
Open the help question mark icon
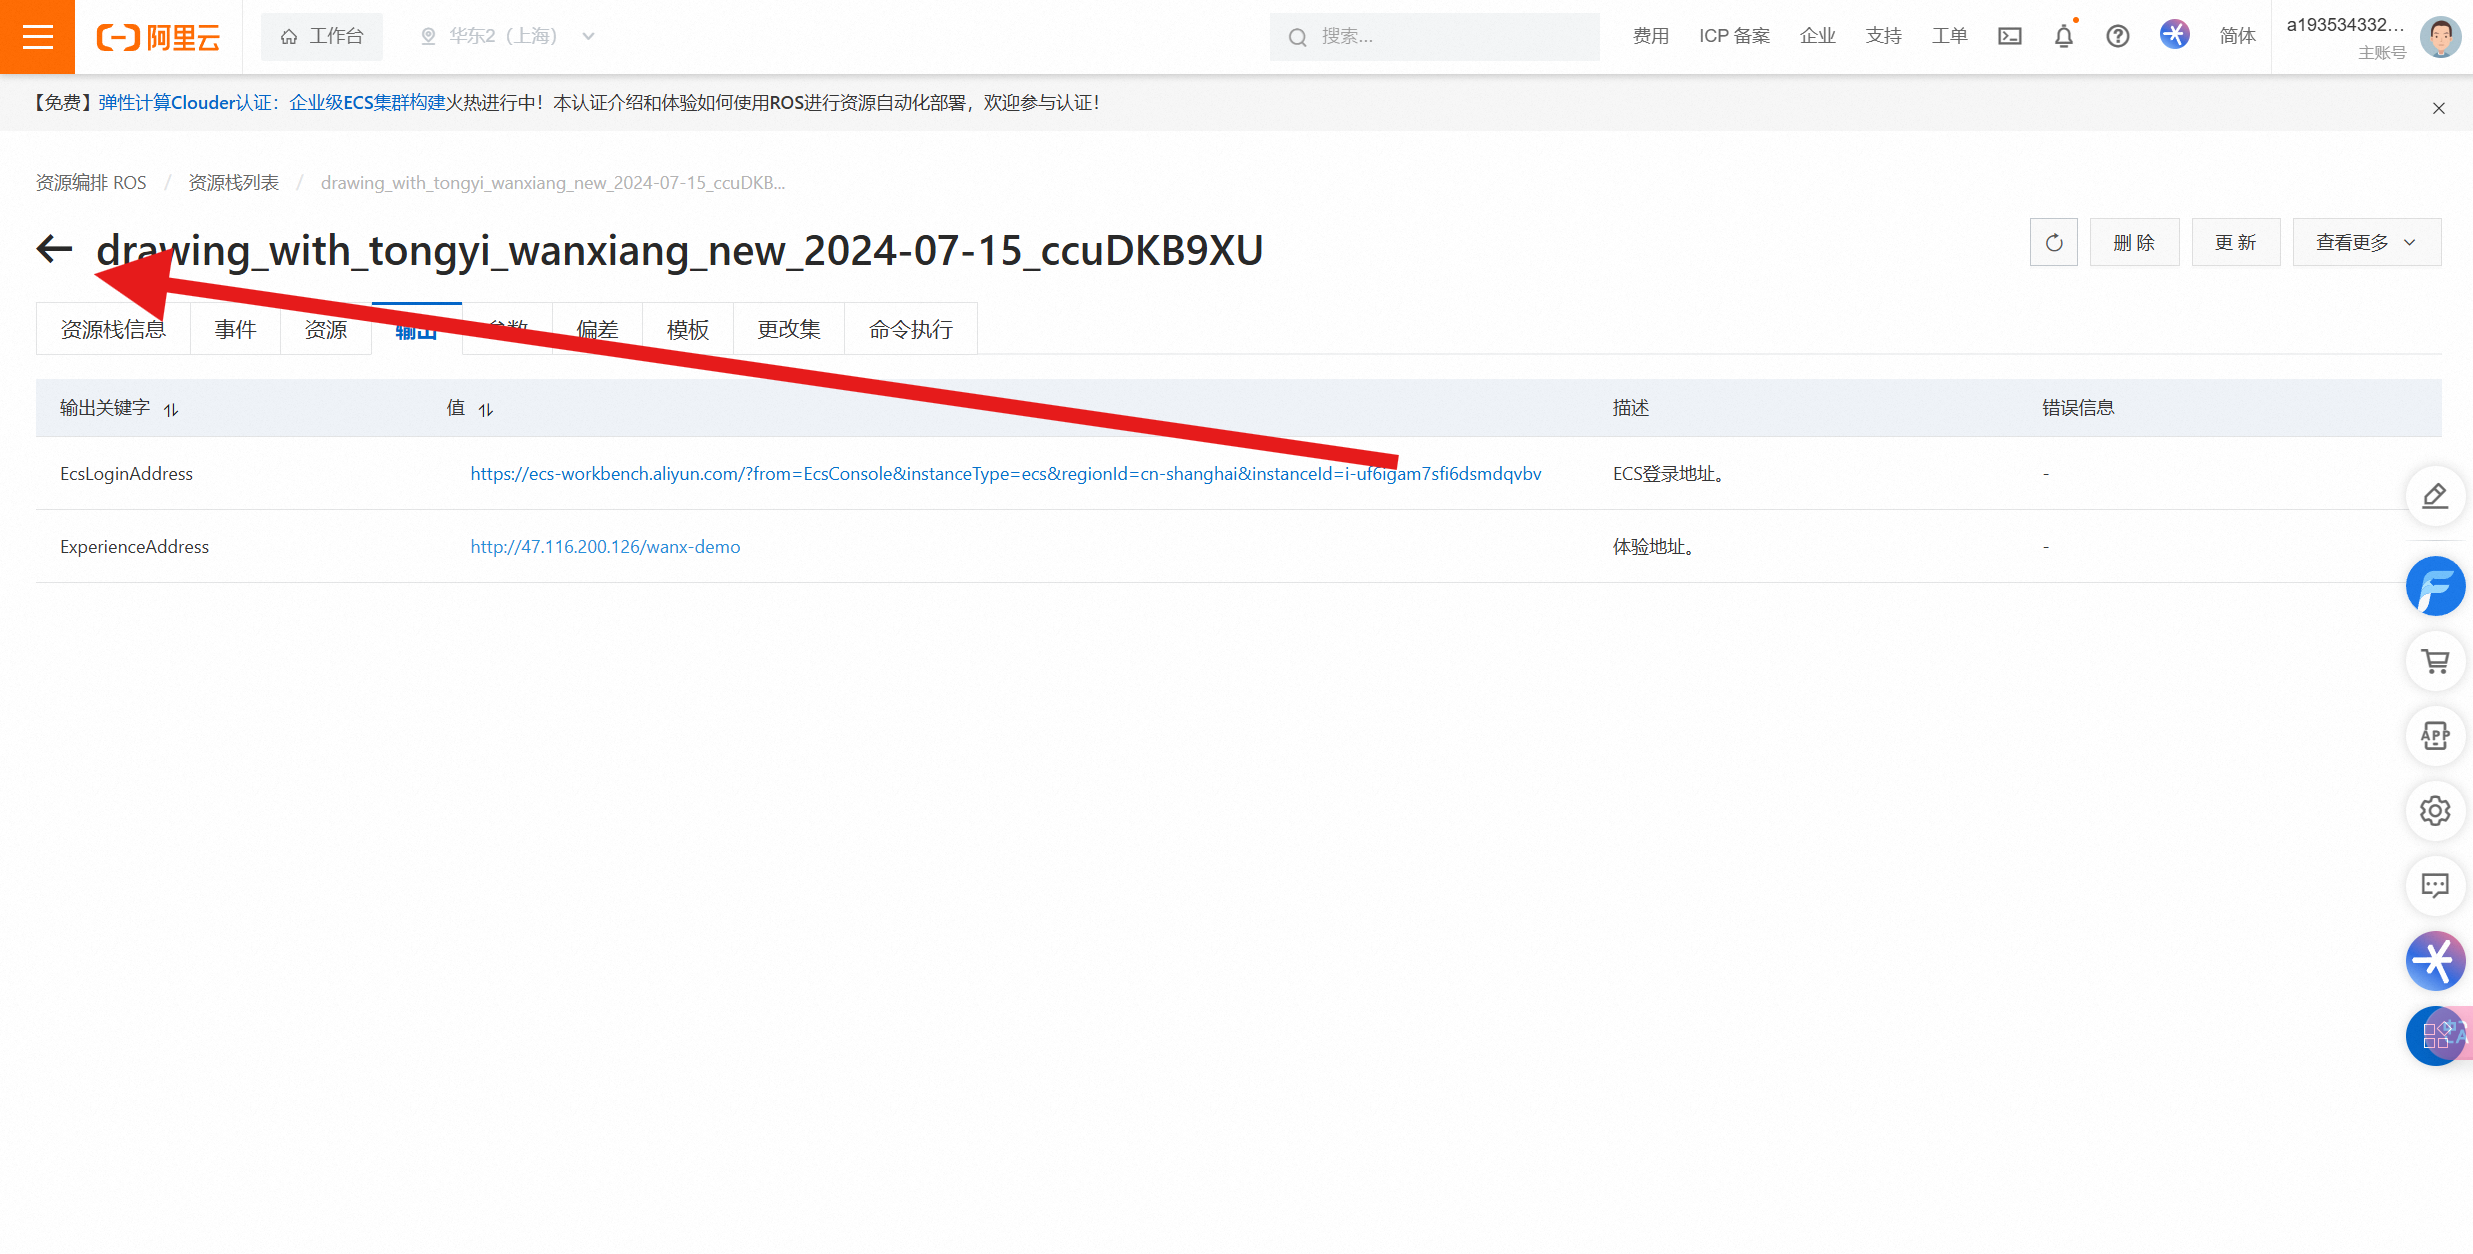tap(2117, 37)
